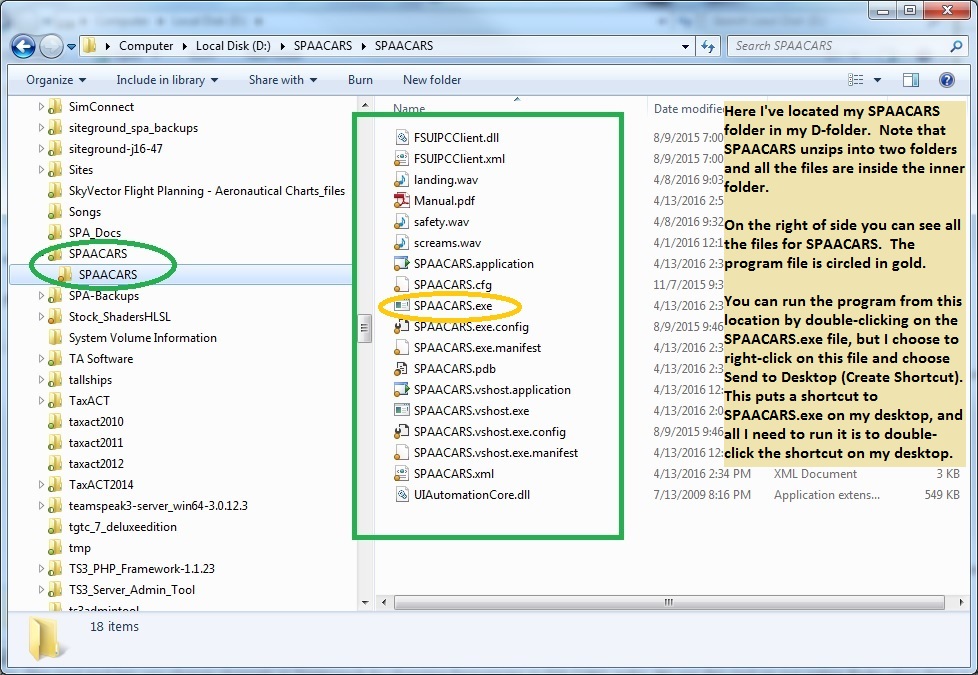Click the landing.wav audio file icon
This screenshot has height=675, width=978.
[402, 180]
